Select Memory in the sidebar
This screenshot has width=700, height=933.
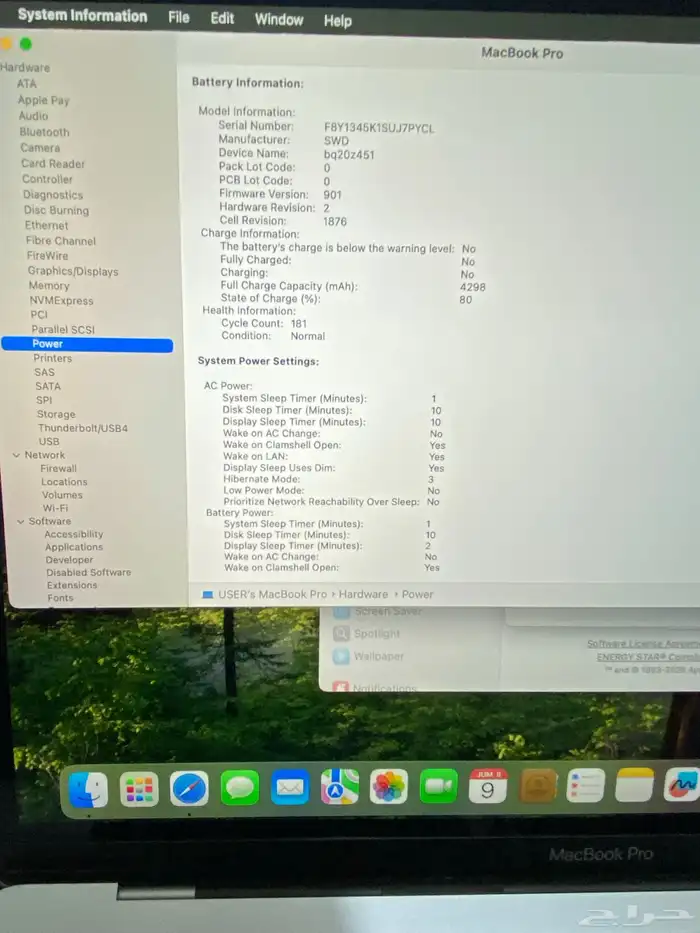click(x=49, y=286)
